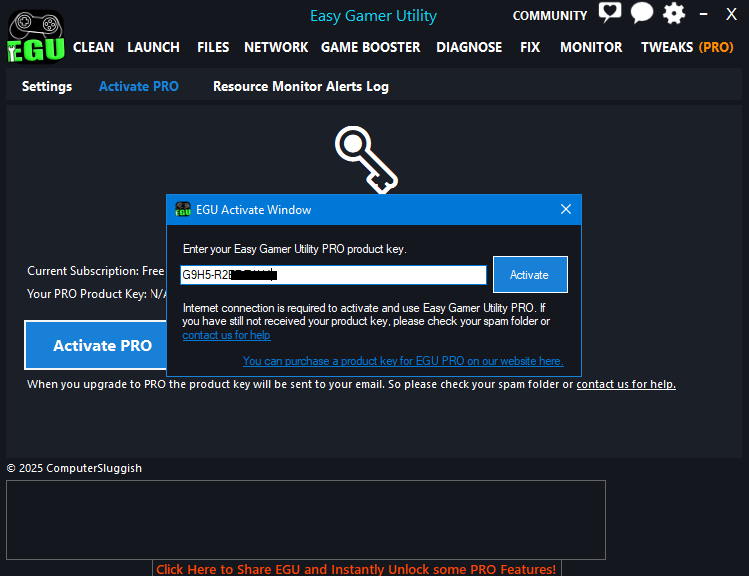This screenshot has width=749, height=576.
Task: Click the EGU gamepad logo icon
Action: click(x=36, y=37)
